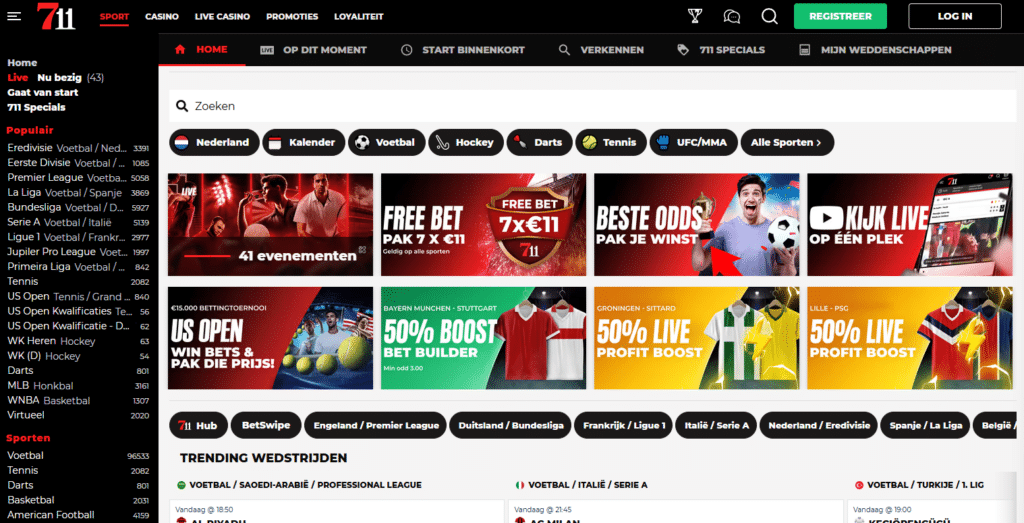
Task: Filter by Engeland / Premier League
Action: (376, 426)
